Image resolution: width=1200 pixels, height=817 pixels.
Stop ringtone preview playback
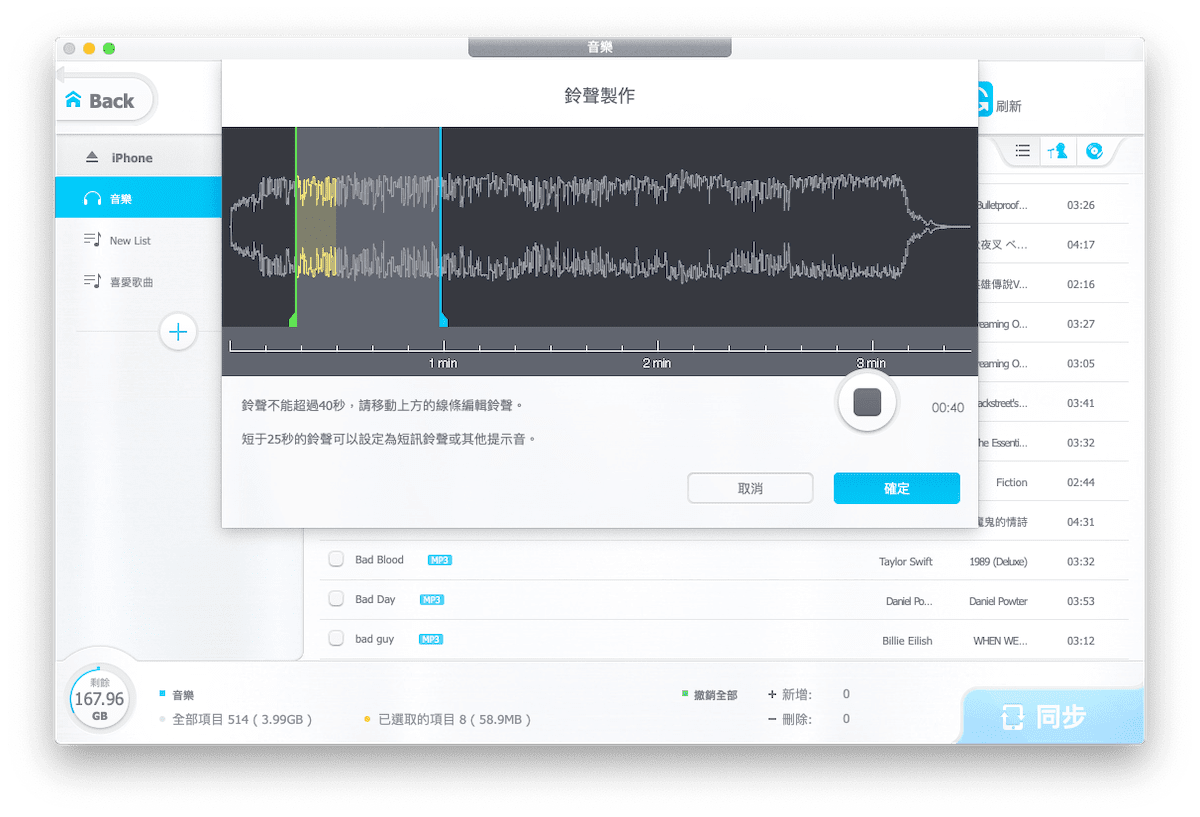point(867,402)
